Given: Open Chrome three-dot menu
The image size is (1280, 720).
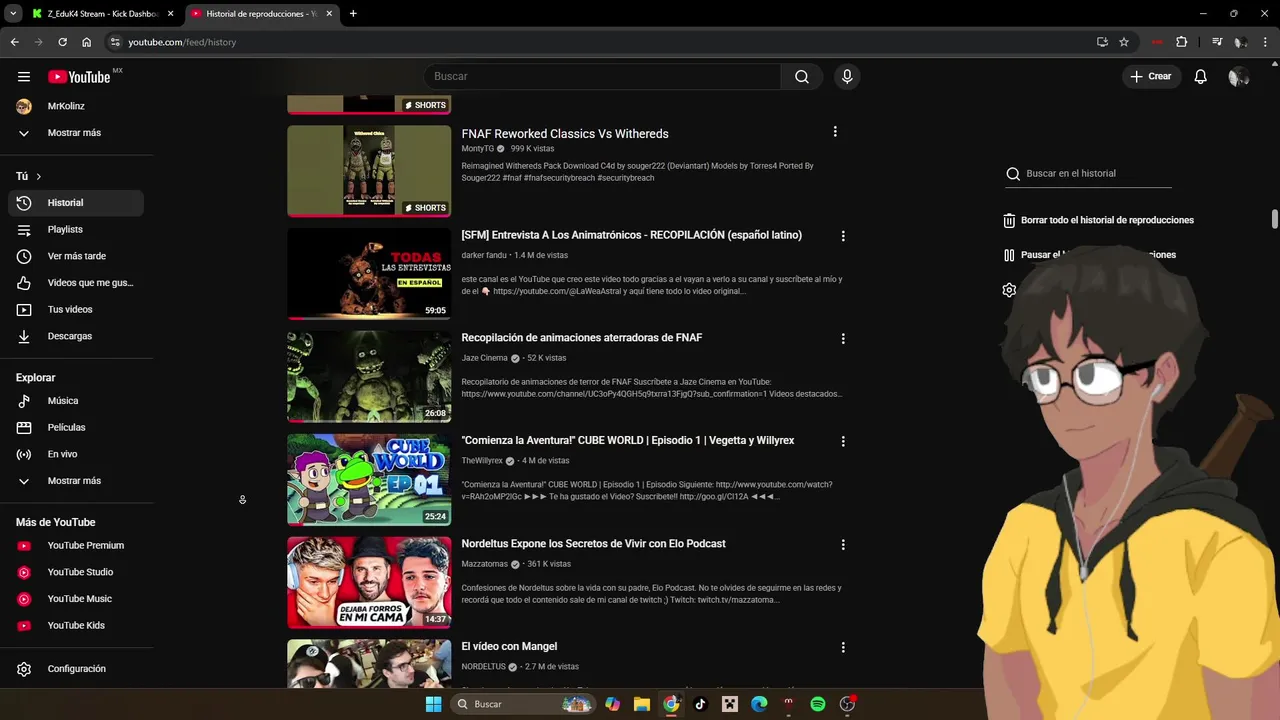Looking at the screenshot, I should pos(1265,42).
